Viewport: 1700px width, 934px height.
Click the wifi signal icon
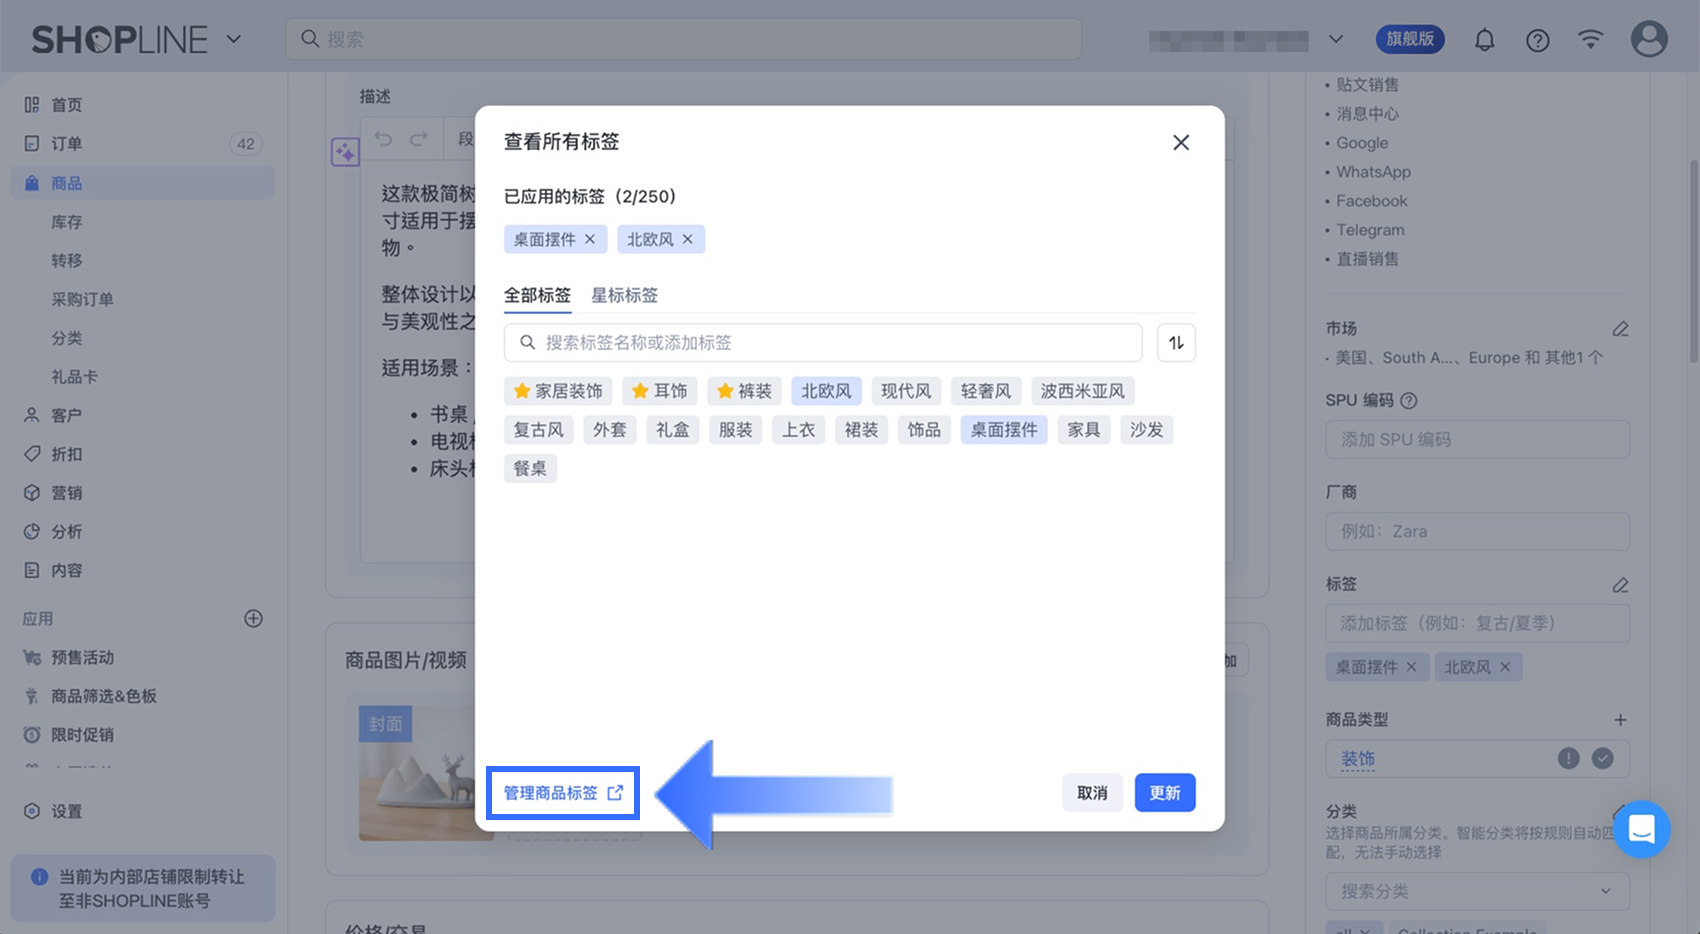[1590, 40]
